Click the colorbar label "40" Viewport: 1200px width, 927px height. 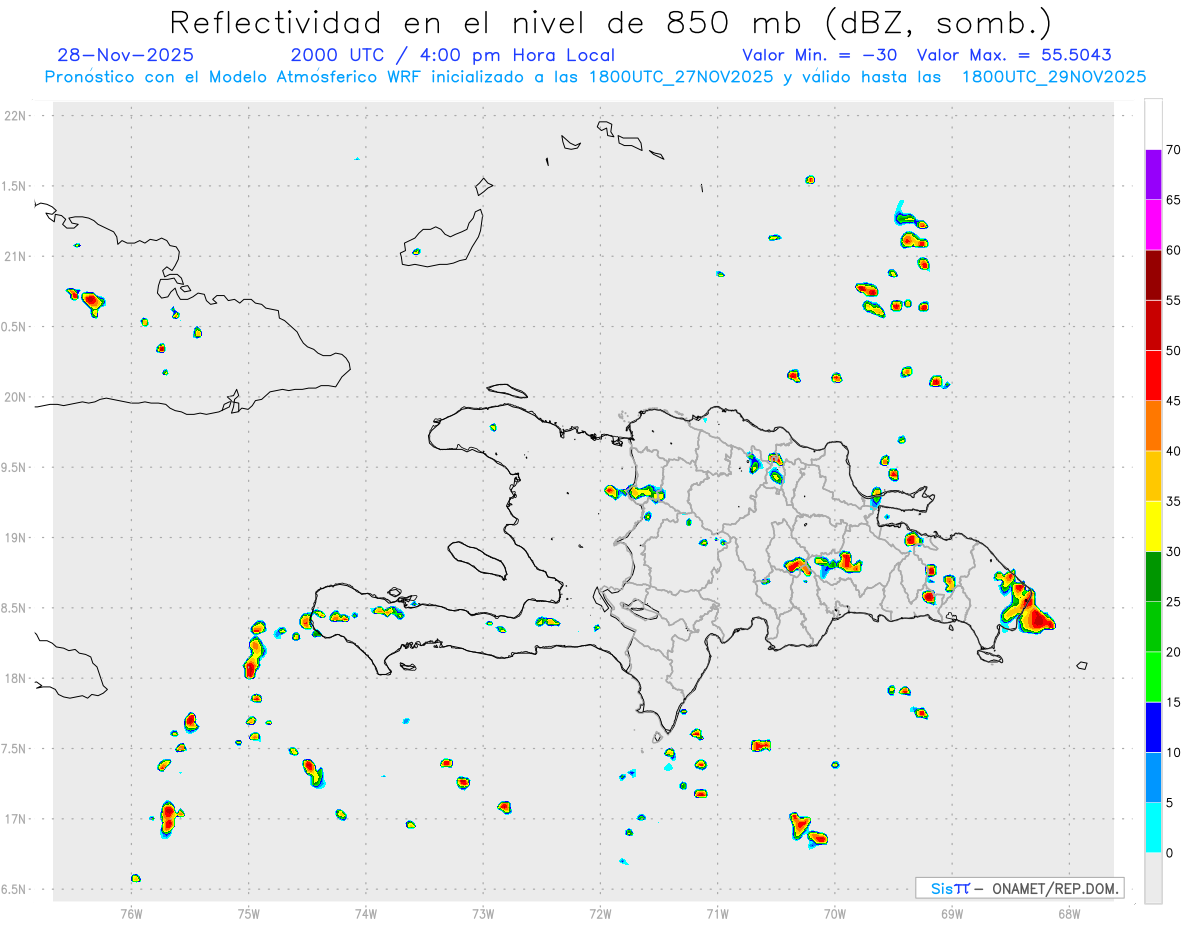[1174, 451]
